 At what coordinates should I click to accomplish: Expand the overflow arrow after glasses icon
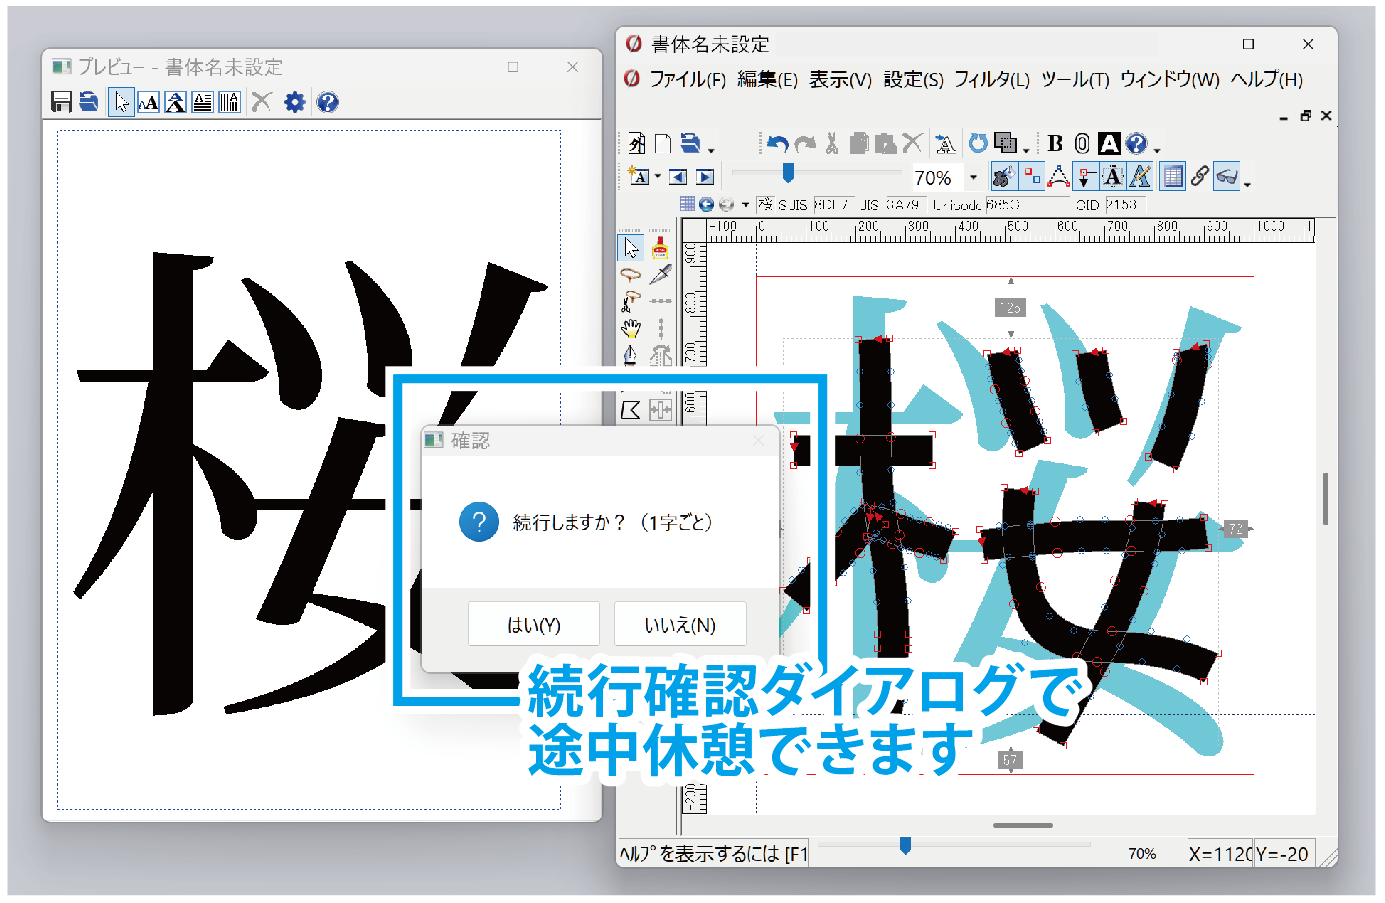click(1247, 183)
